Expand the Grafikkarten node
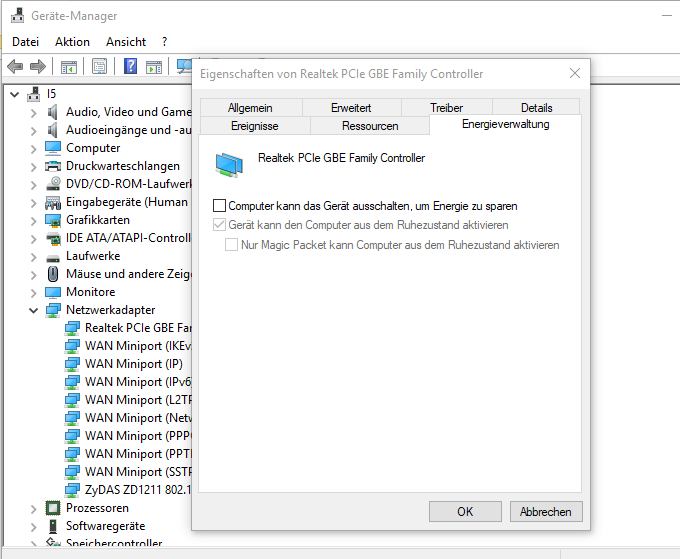This screenshot has width=680, height=559. 33,221
